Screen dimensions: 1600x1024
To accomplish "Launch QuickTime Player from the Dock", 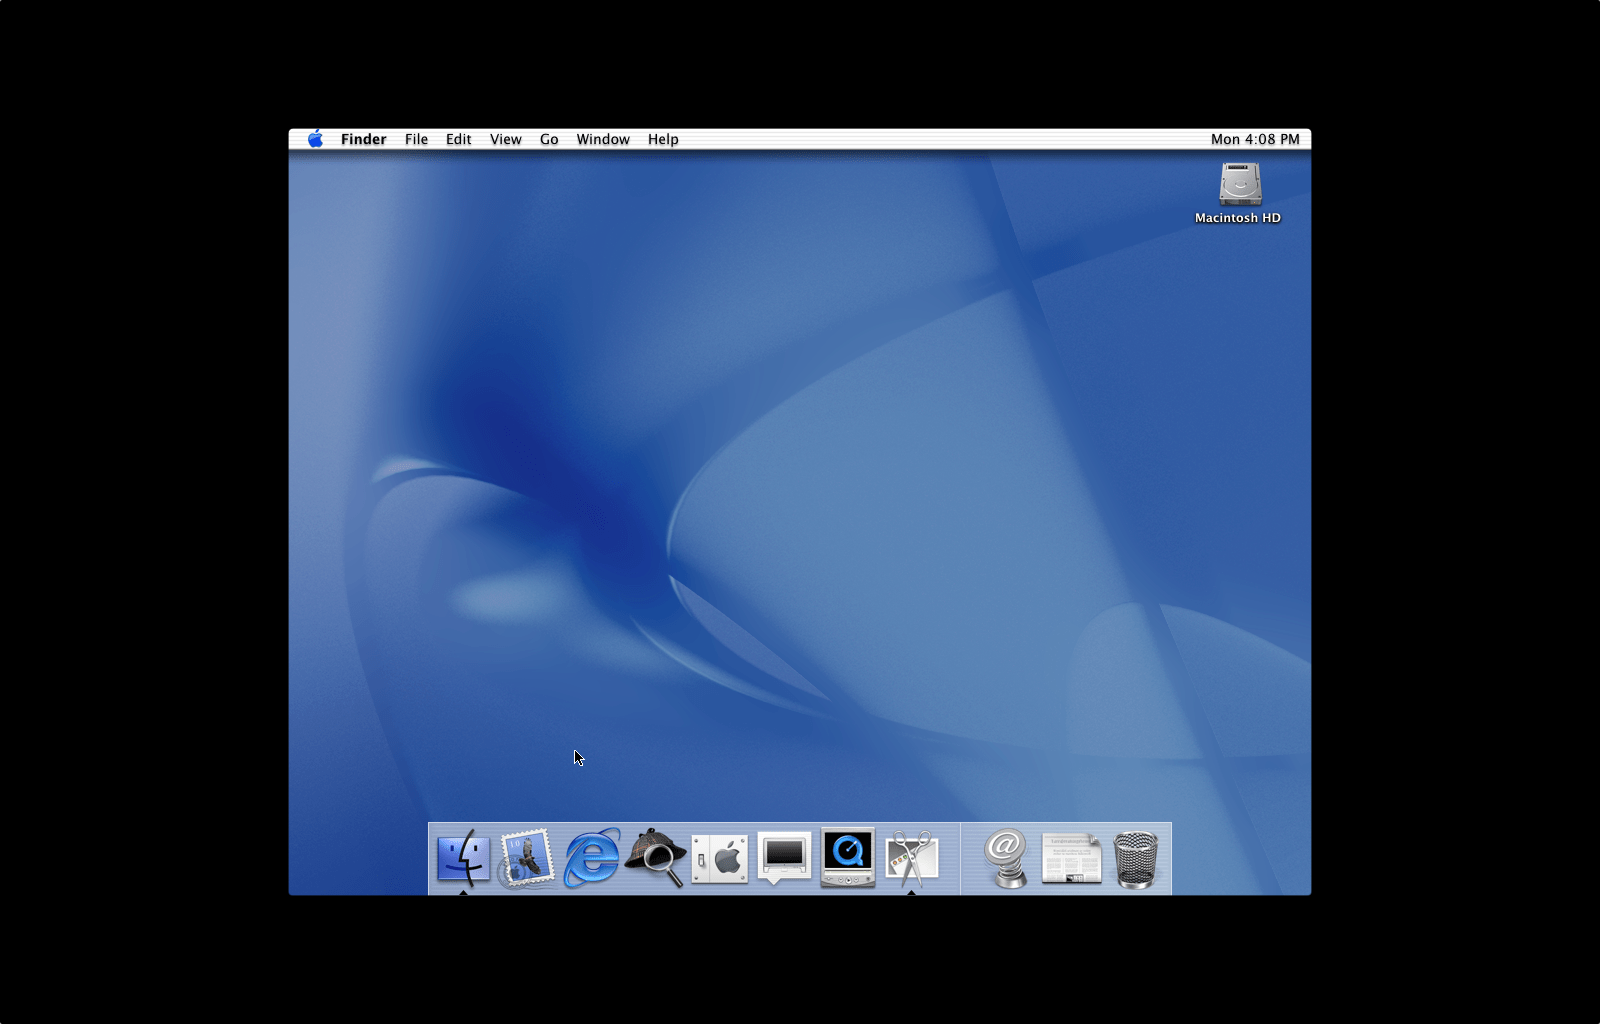I will click(x=848, y=857).
